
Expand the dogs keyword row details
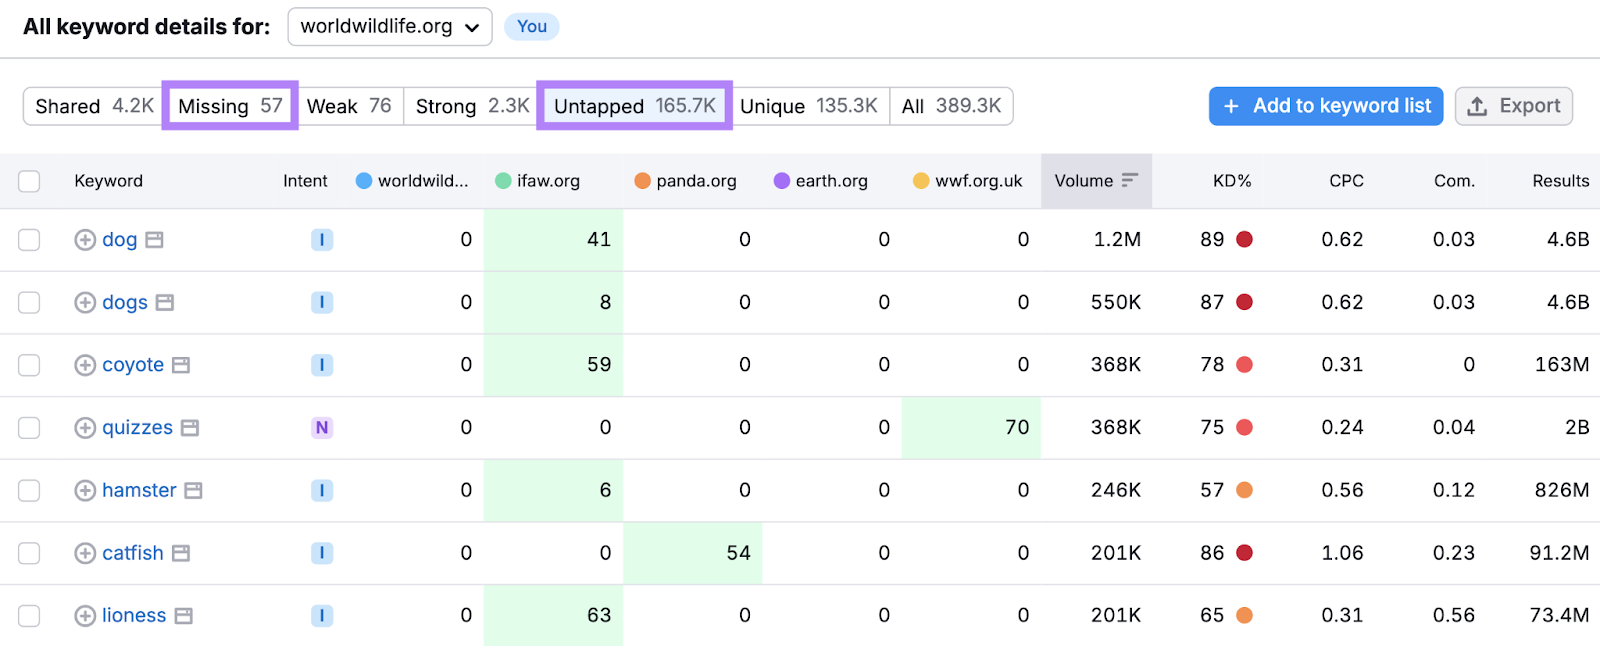pos(85,303)
